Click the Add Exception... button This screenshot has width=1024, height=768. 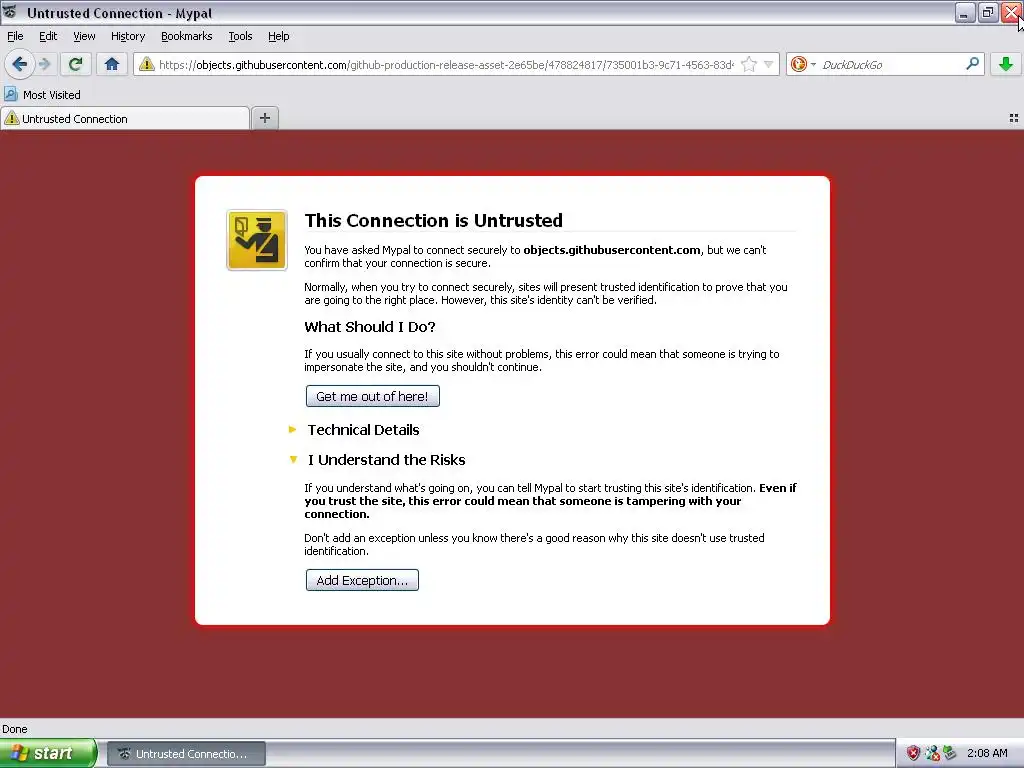pyautogui.click(x=362, y=580)
